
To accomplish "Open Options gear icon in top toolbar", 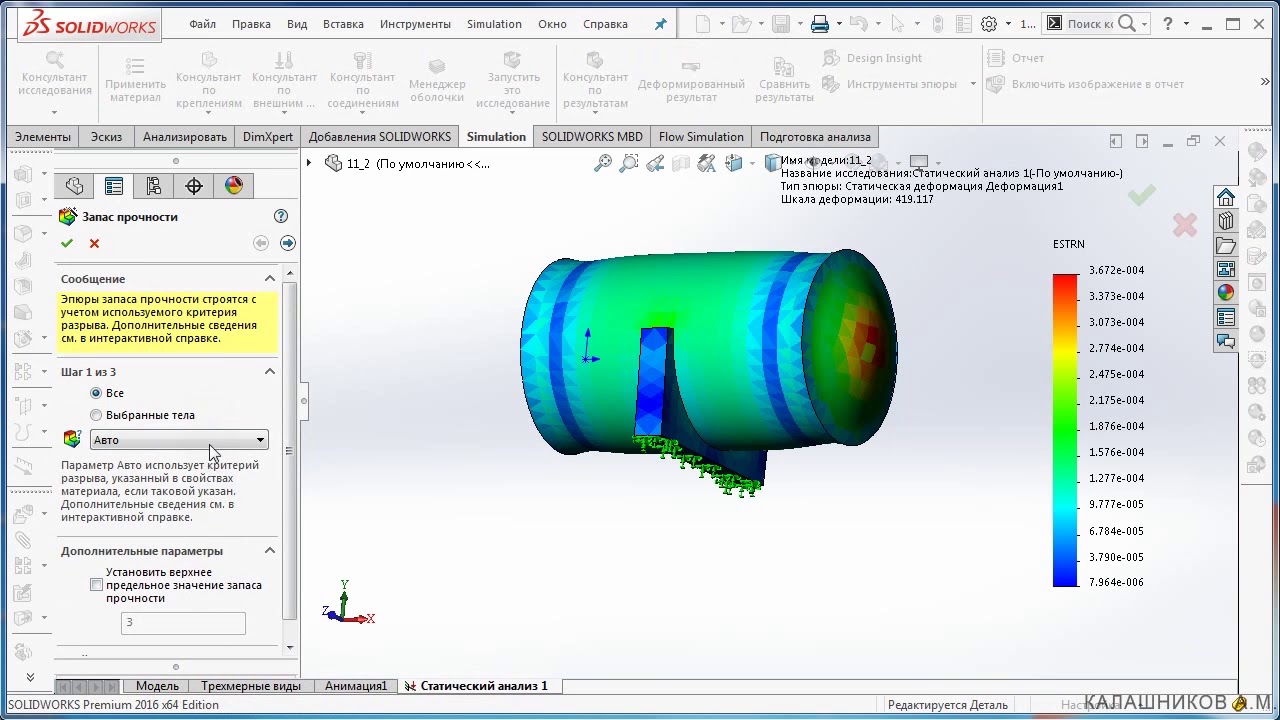I will 989,24.
